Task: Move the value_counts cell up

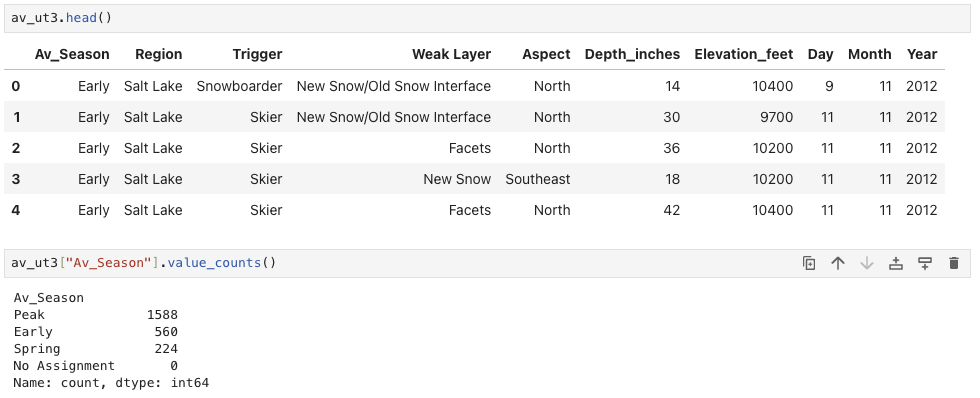Action: coord(838,263)
